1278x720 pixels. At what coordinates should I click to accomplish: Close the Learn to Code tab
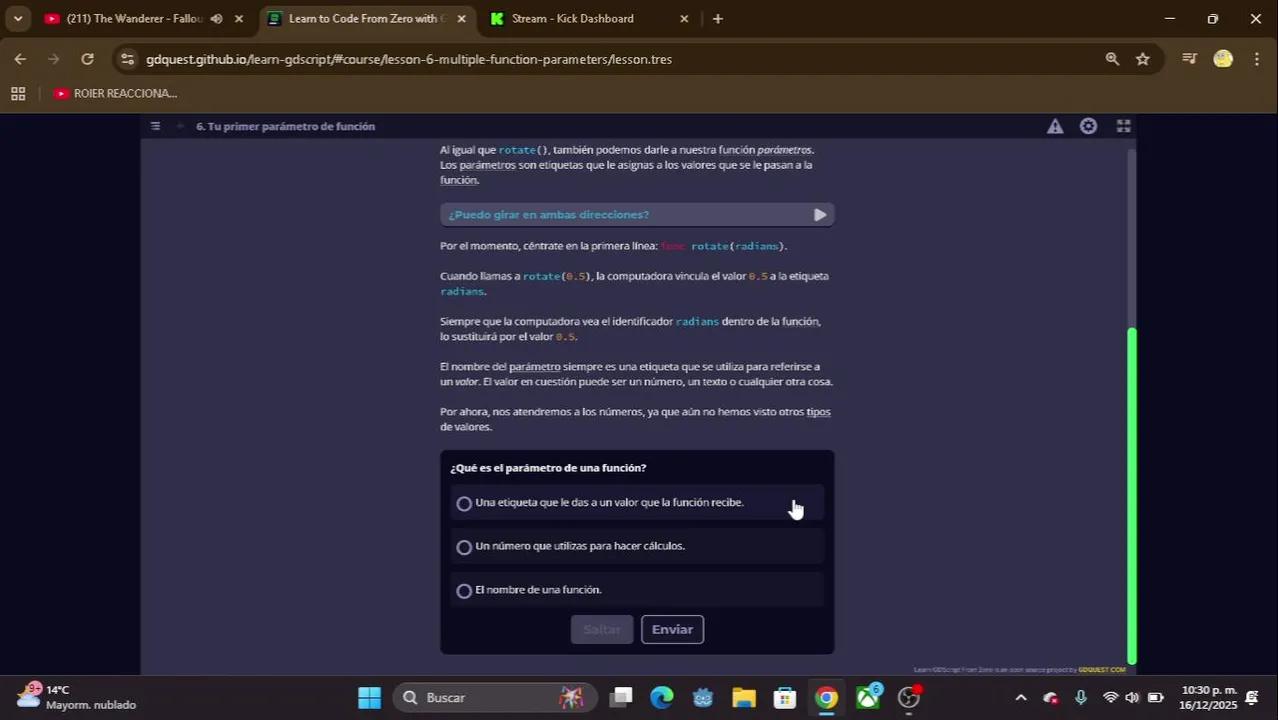[x=461, y=18]
